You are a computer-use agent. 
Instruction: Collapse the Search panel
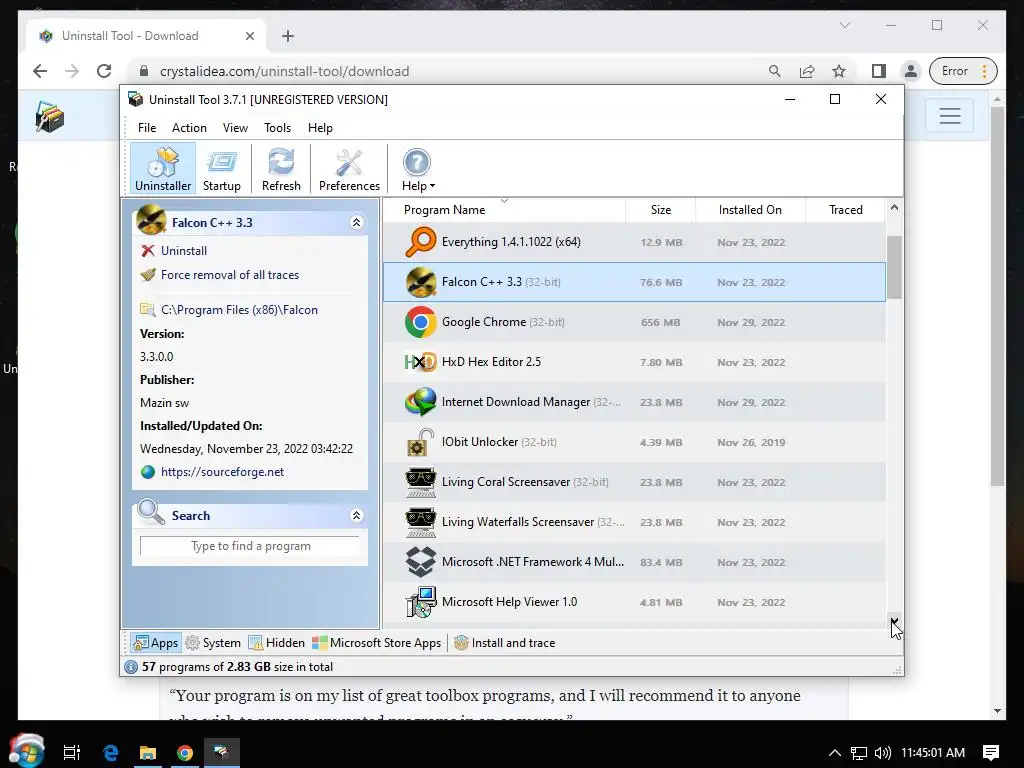coord(357,515)
